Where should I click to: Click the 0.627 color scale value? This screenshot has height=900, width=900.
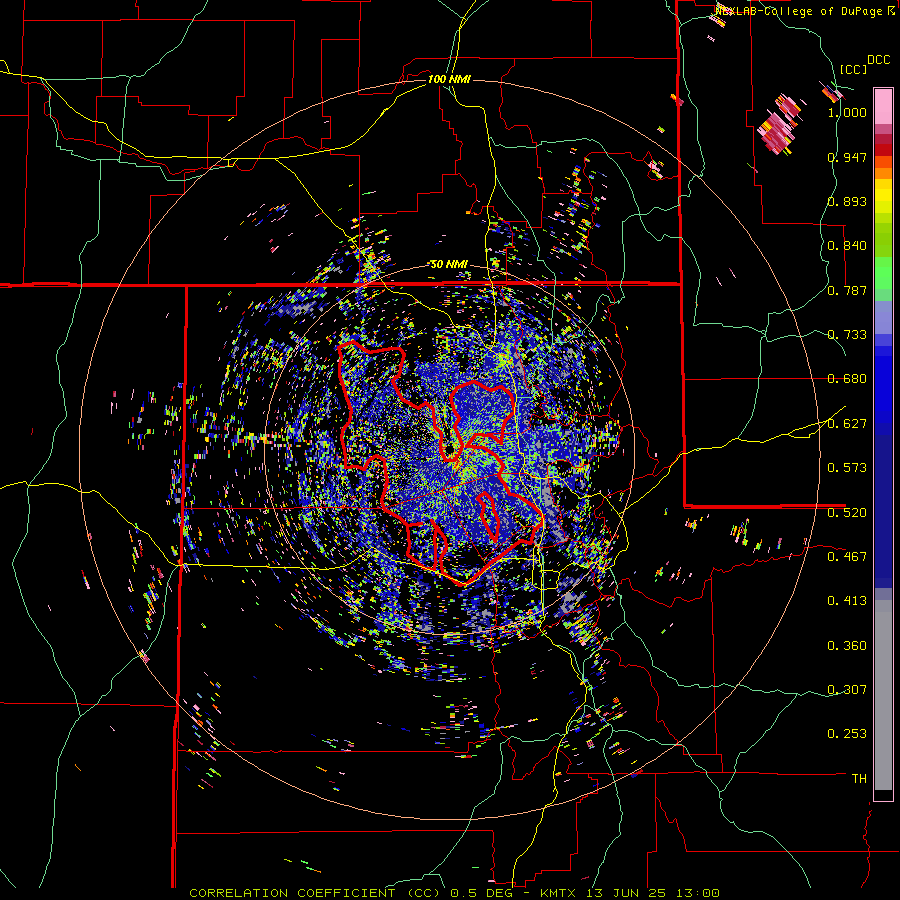coord(847,424)
